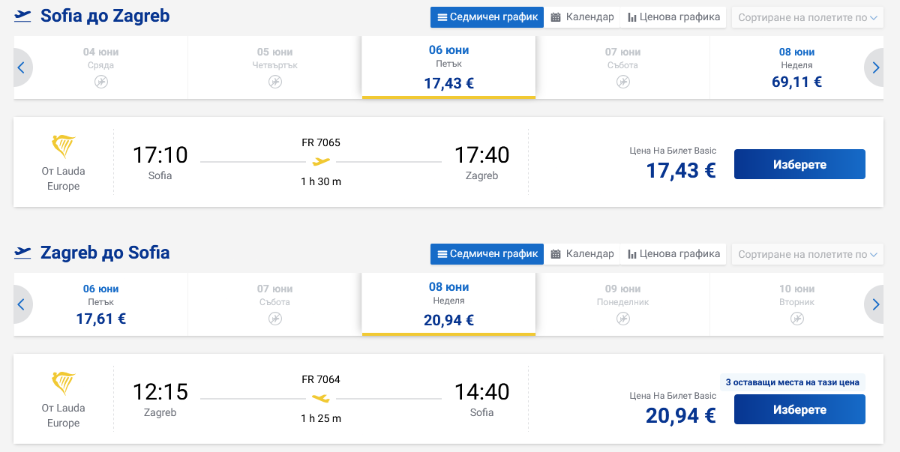Click the plane icon beside Sofia до Zagreb heading

click(x=22, y=16)
